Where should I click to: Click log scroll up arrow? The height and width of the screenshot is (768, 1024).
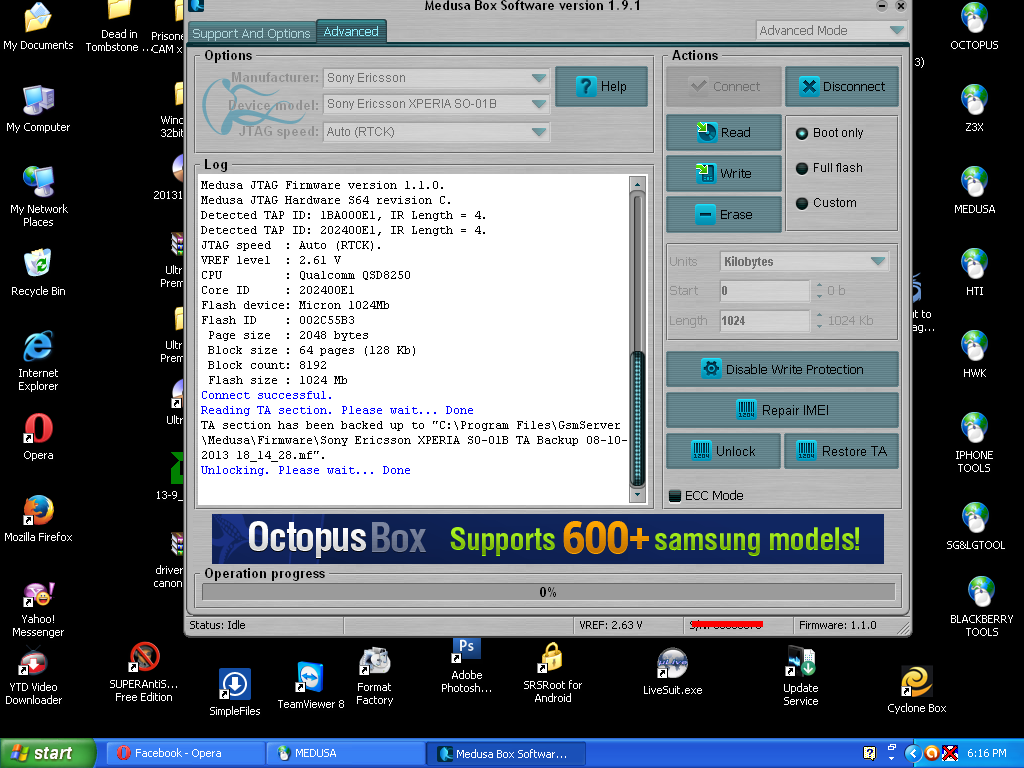click(x=637, y=185)
